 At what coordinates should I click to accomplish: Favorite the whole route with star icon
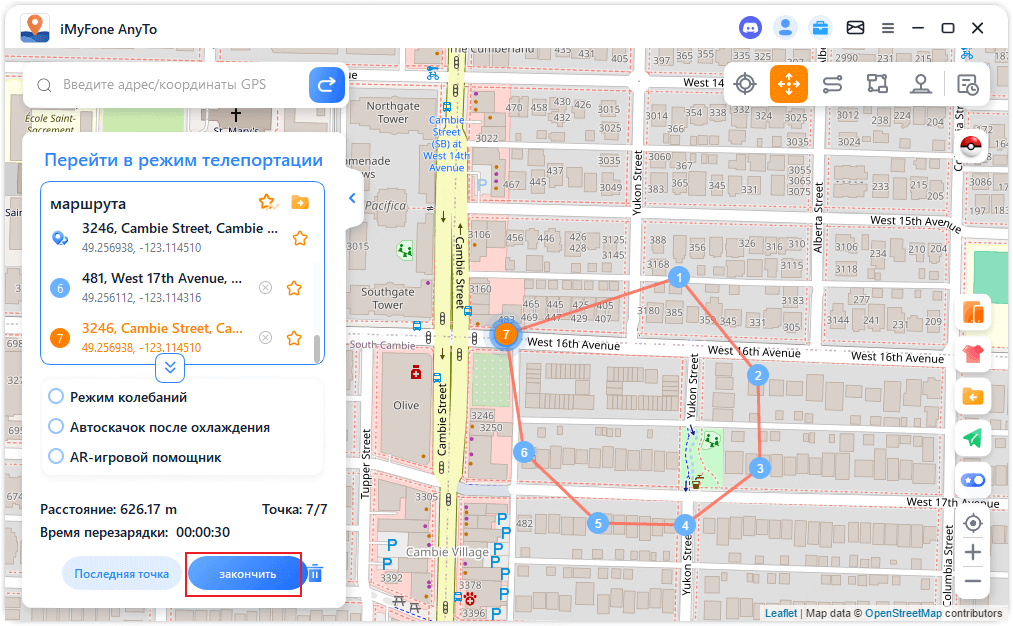click(x=267, y=202)
